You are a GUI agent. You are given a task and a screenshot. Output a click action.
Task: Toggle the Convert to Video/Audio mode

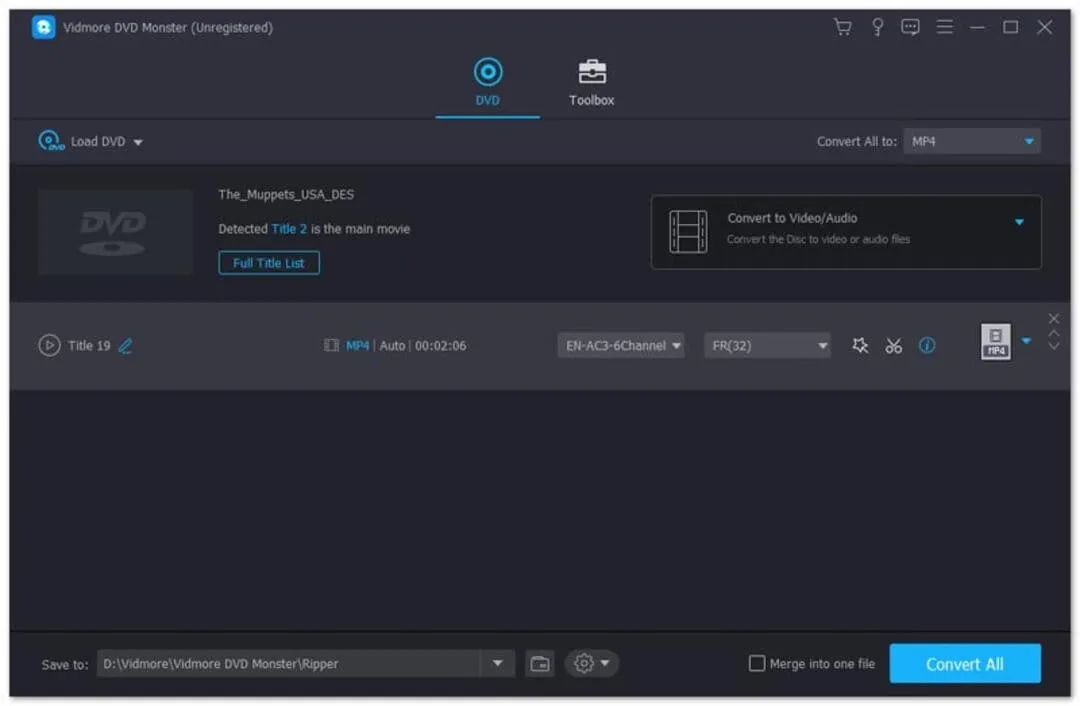pos(1019,221)
